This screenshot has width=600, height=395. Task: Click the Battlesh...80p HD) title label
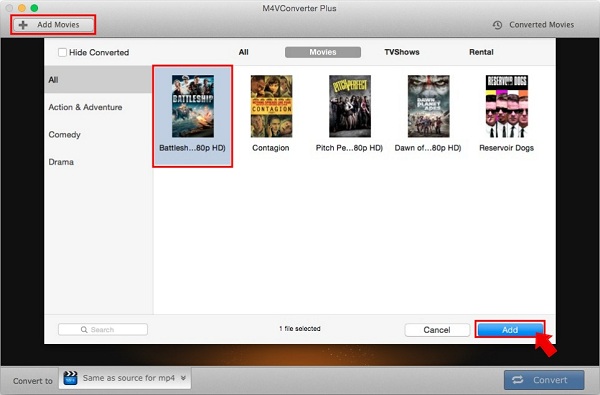(x=192, y=148)
